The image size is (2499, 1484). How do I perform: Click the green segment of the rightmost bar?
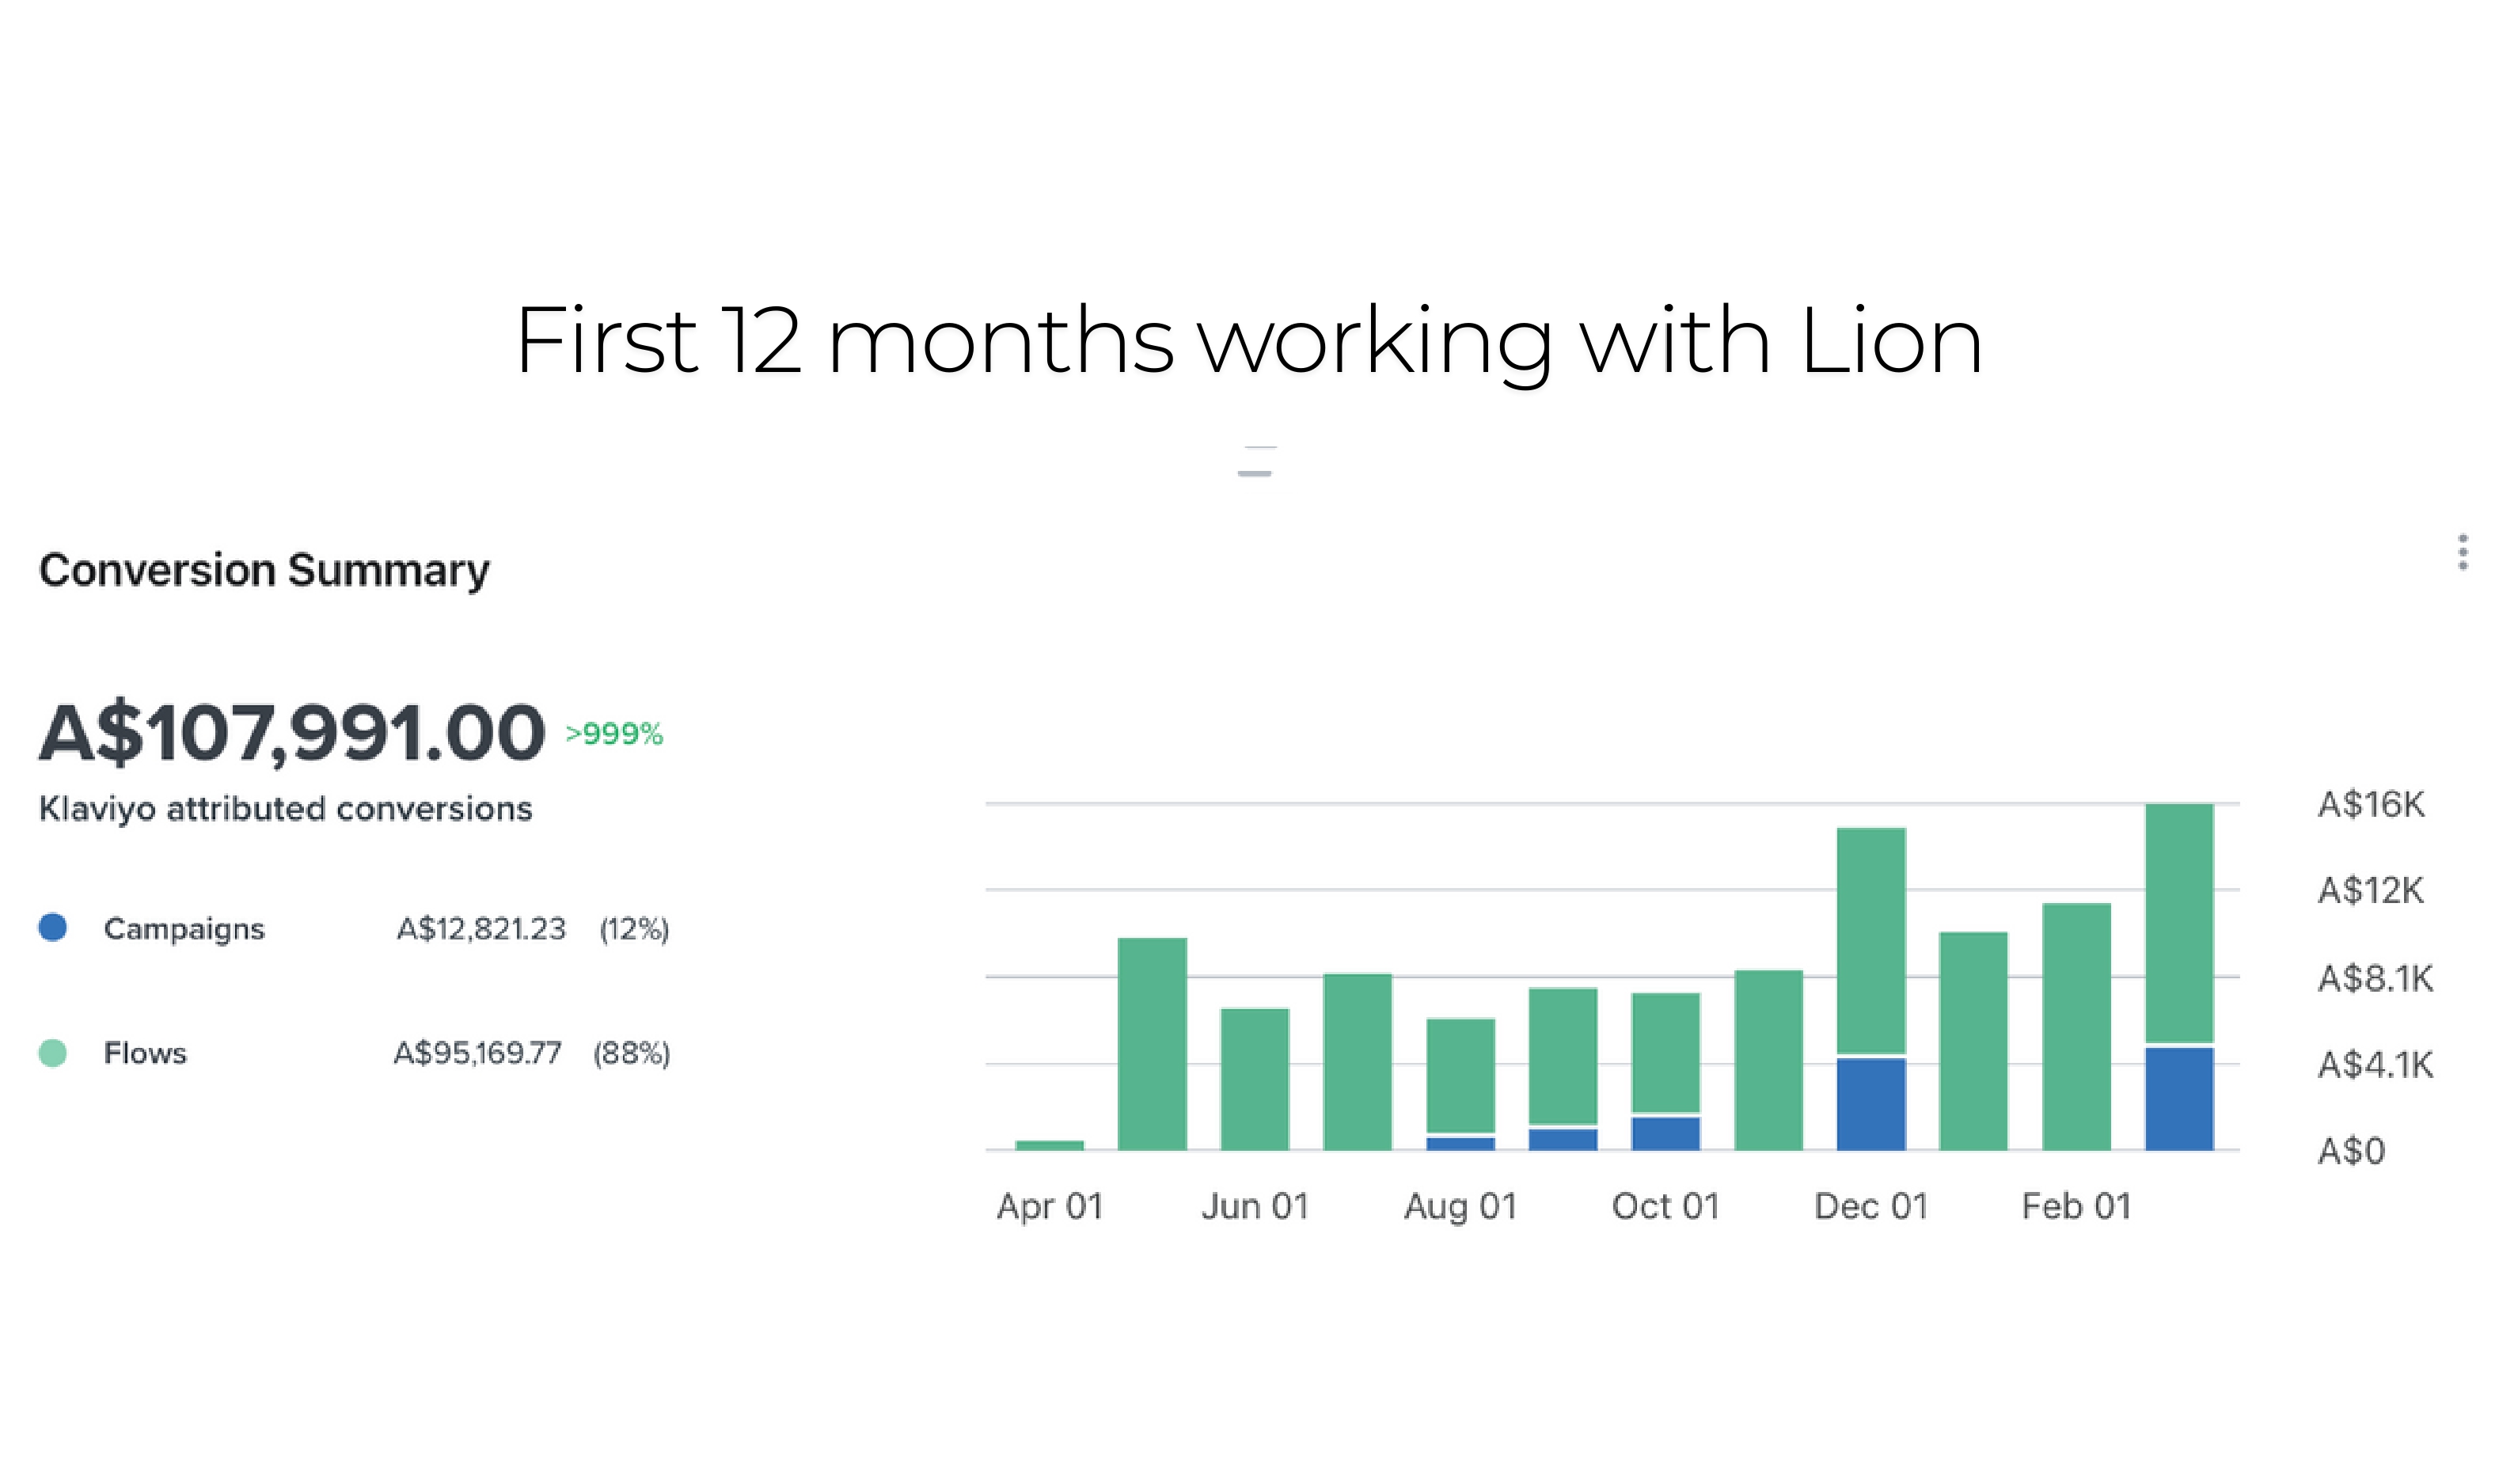(2179, 922)
